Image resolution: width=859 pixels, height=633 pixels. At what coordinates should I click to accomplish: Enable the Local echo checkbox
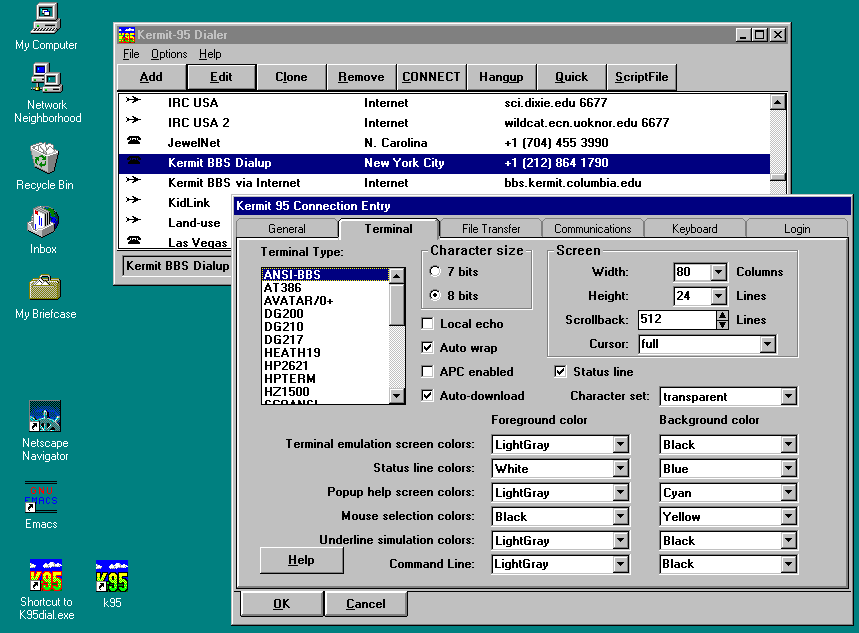(x=428, y=324)
